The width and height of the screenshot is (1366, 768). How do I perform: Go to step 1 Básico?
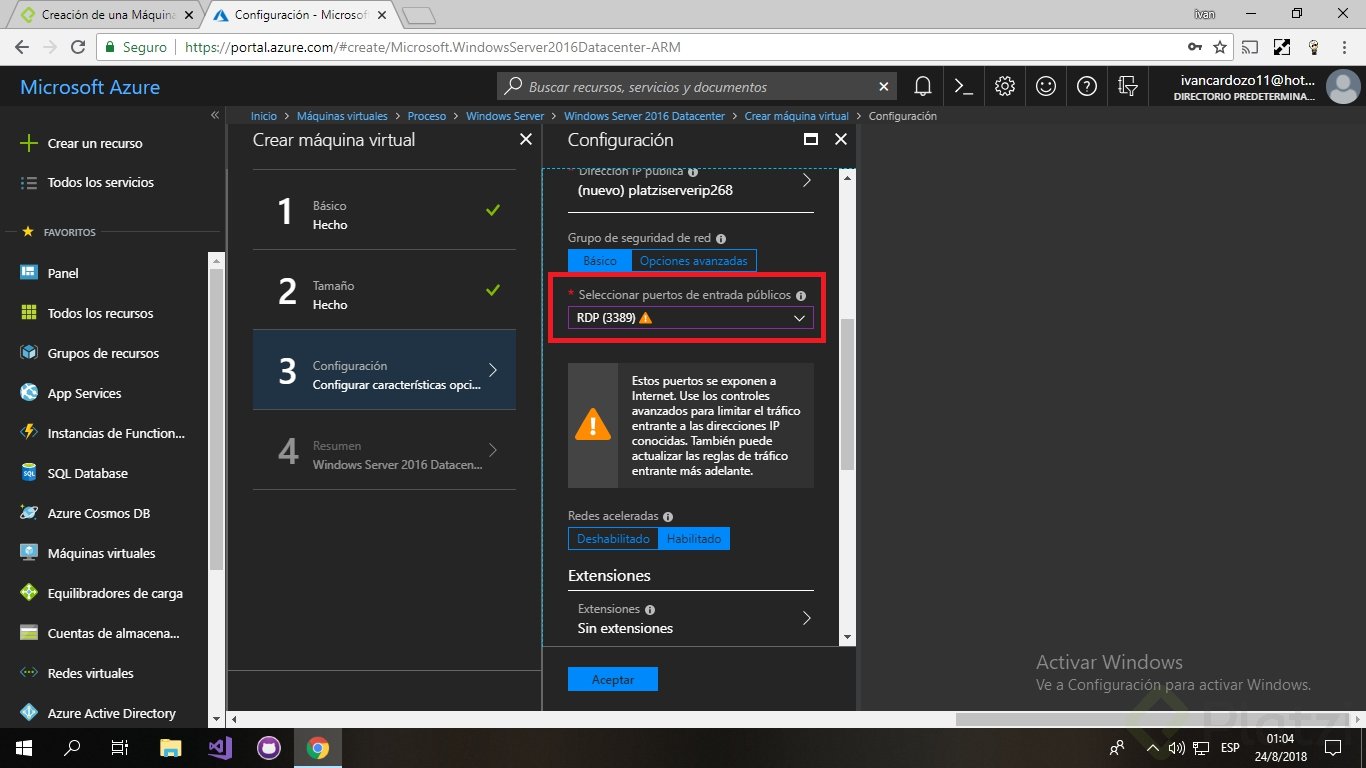click(x=385, y=210)
